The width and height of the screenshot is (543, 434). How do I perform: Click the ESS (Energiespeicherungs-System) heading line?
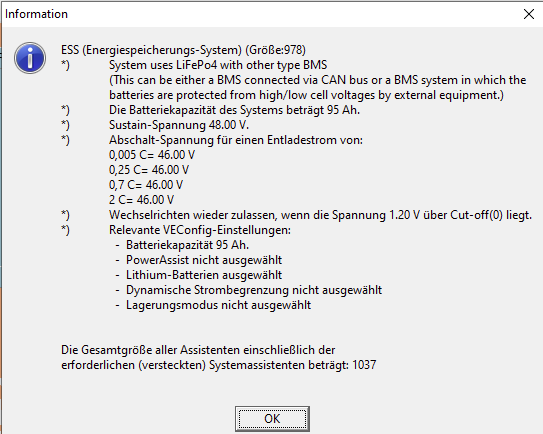(183, 50)
